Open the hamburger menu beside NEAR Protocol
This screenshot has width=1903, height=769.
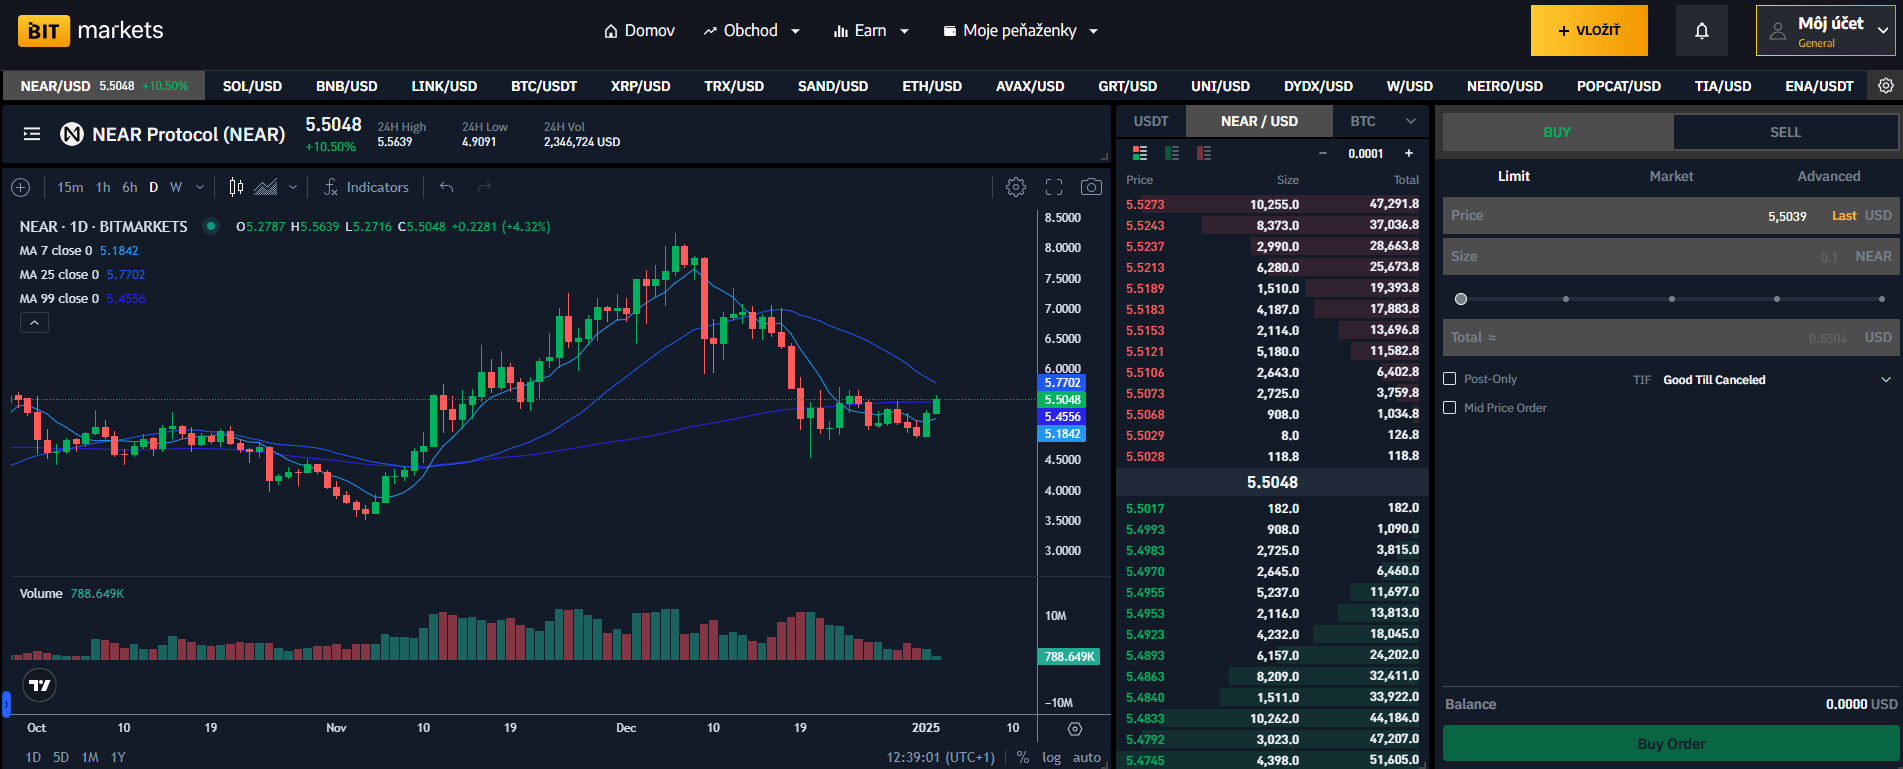click(x=32, y=134)
